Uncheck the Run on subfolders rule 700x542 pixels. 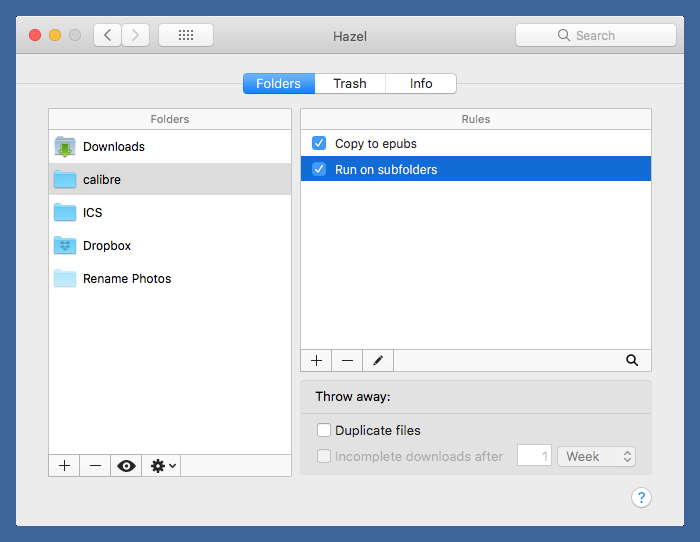[319, 169]
